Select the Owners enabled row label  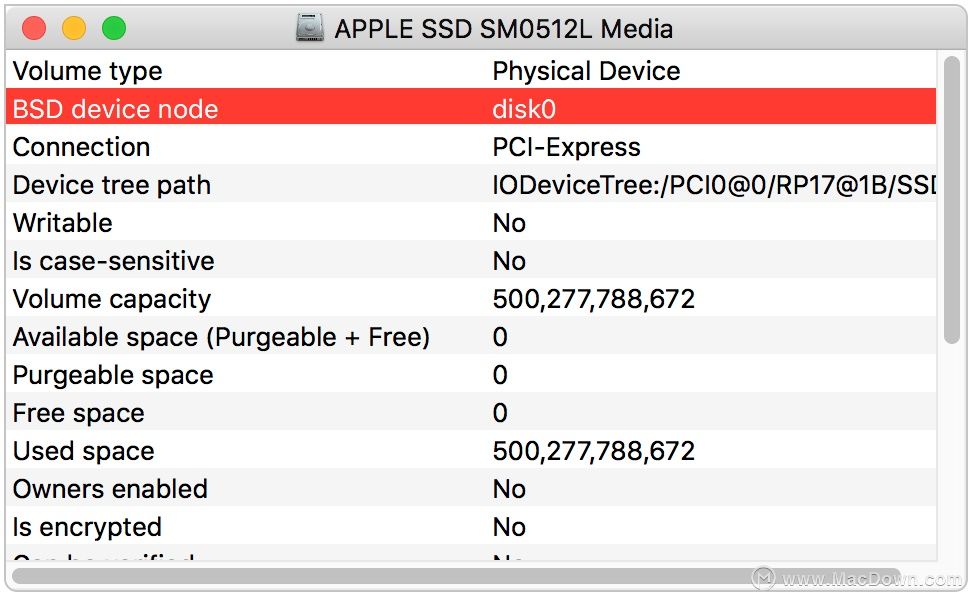tap(110, 489)
